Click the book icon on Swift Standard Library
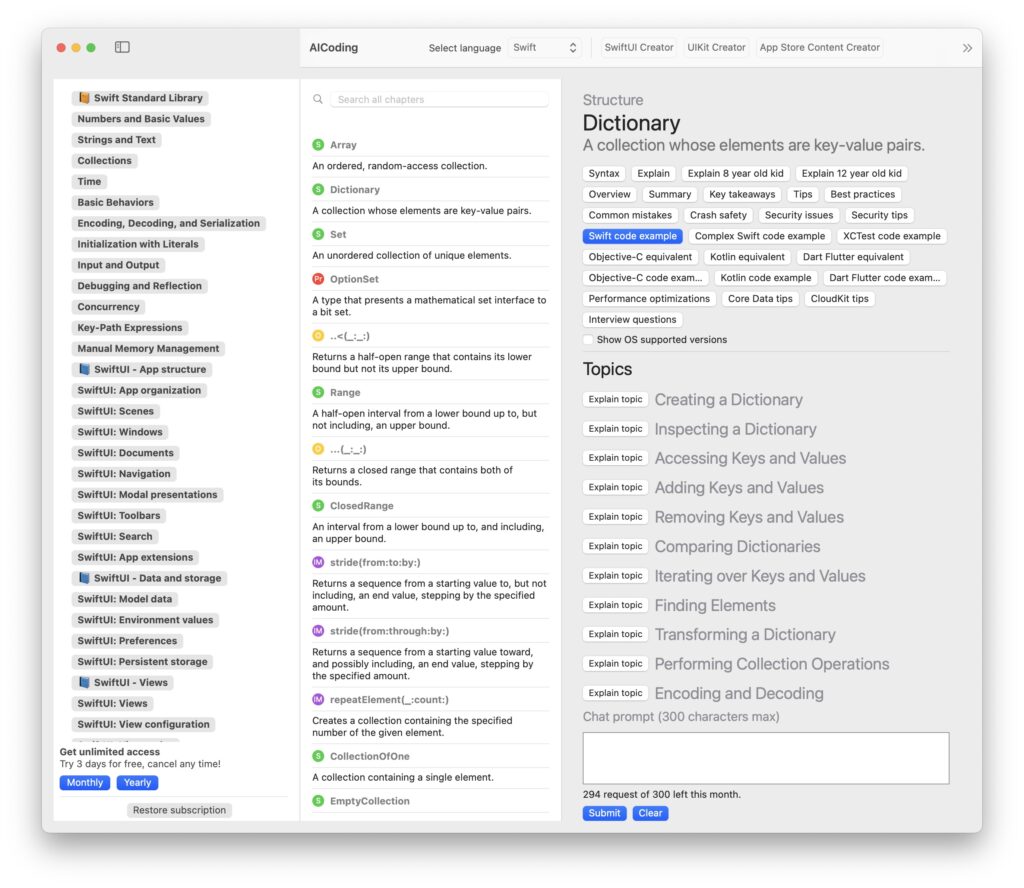Image resolution: width=1024 pixels, height=888 pixels. click(x=84, y=98)
